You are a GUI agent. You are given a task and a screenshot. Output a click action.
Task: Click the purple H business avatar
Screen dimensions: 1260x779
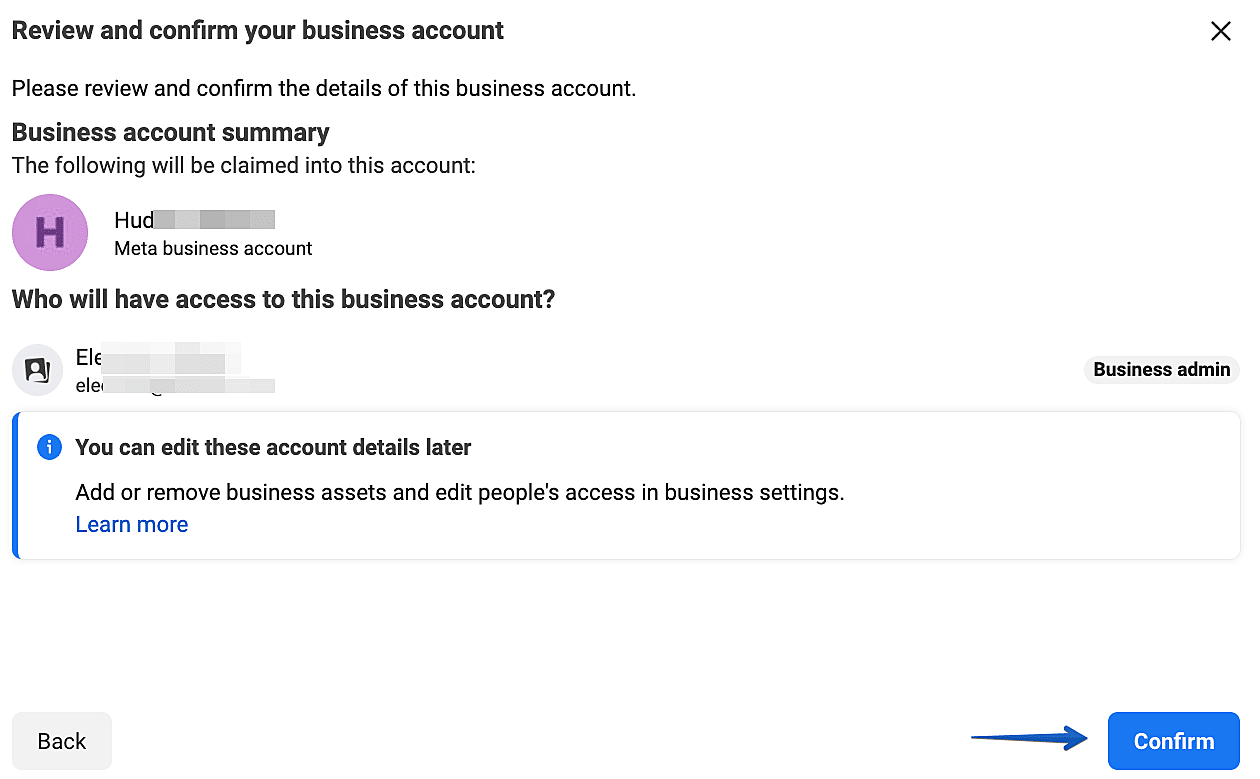pyautogui.click(x=50, y=232)
